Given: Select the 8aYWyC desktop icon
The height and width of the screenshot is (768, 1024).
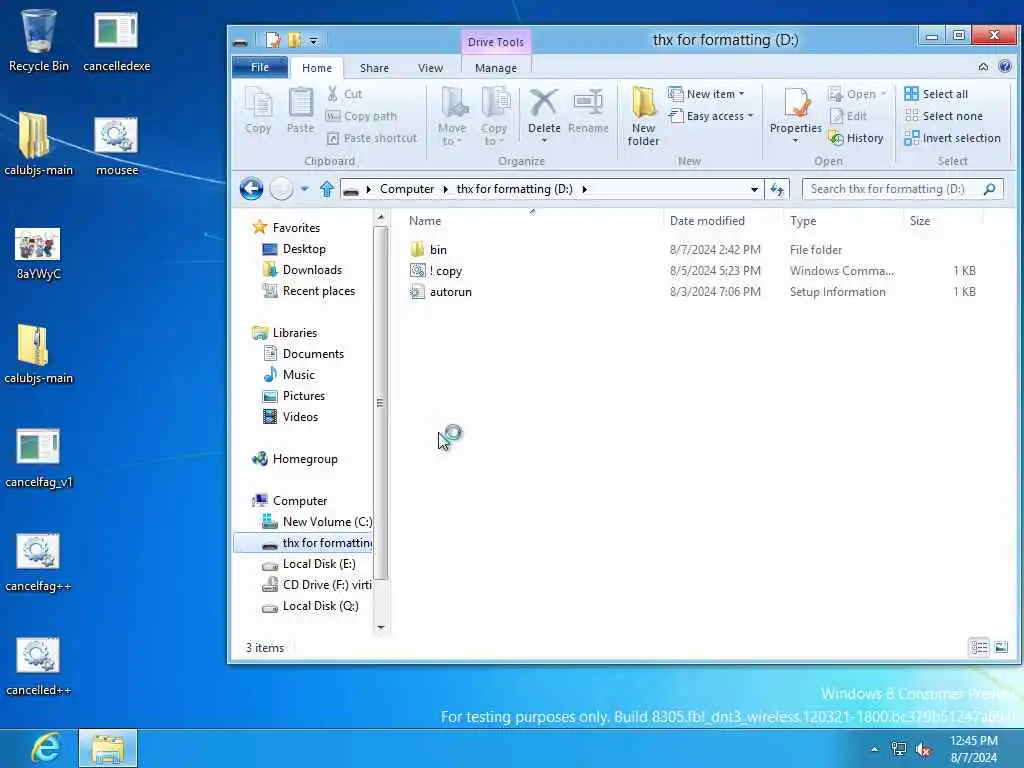Looking at the screenshot, I should point(38,253).
